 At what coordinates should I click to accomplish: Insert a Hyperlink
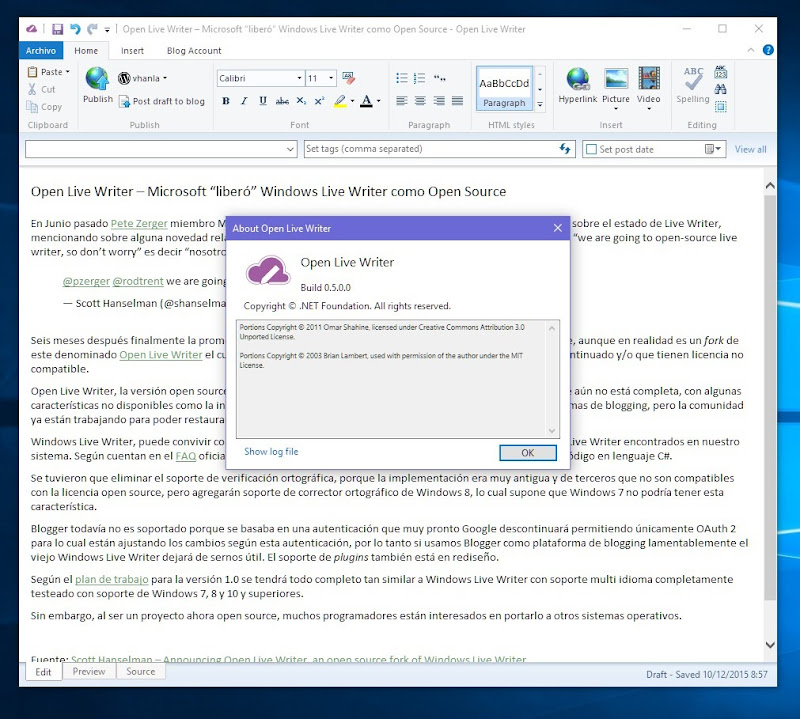pos(578,85)
